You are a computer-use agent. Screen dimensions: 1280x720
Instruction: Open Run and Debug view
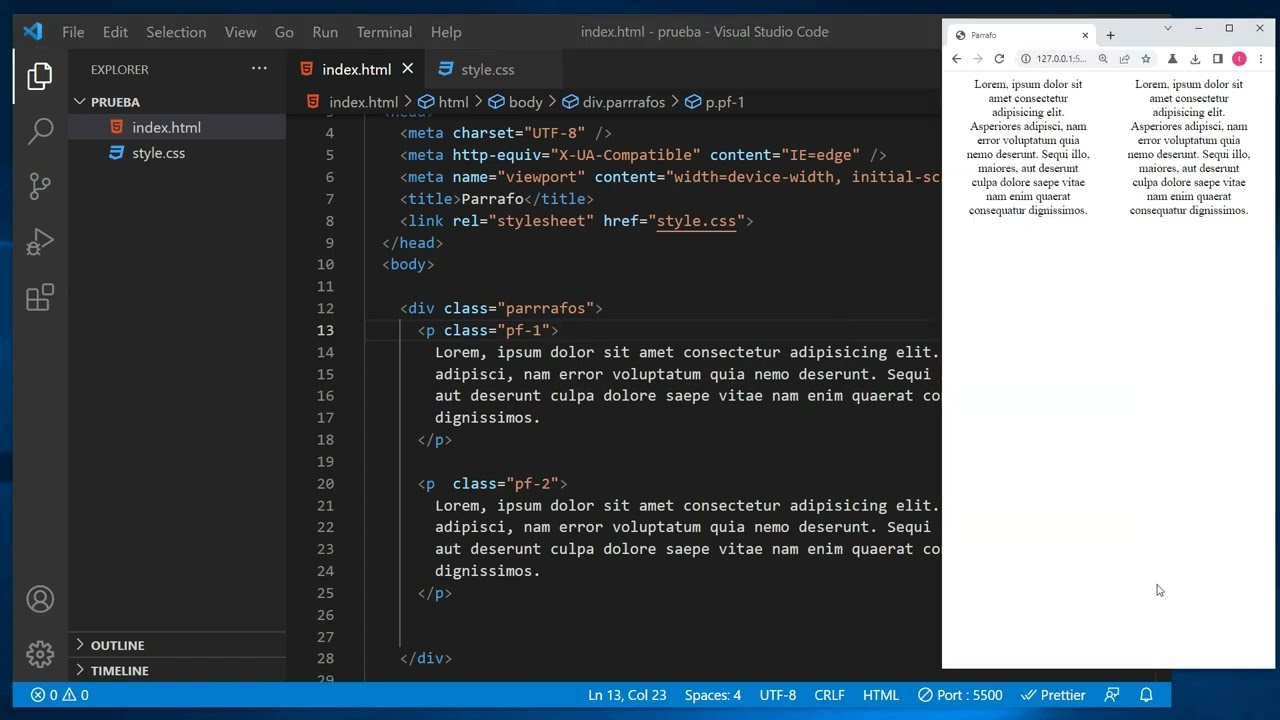coord(40,241)
